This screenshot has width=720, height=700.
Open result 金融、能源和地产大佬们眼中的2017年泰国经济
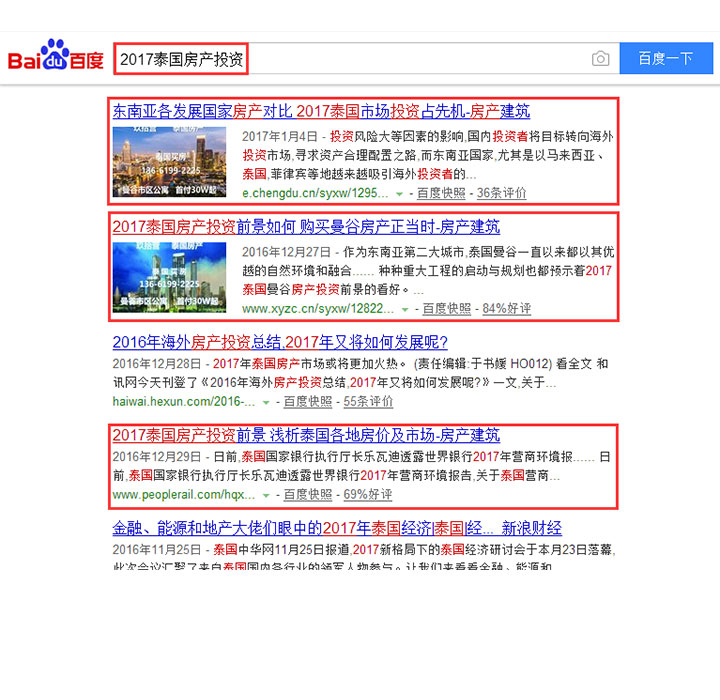click(337, 528)
